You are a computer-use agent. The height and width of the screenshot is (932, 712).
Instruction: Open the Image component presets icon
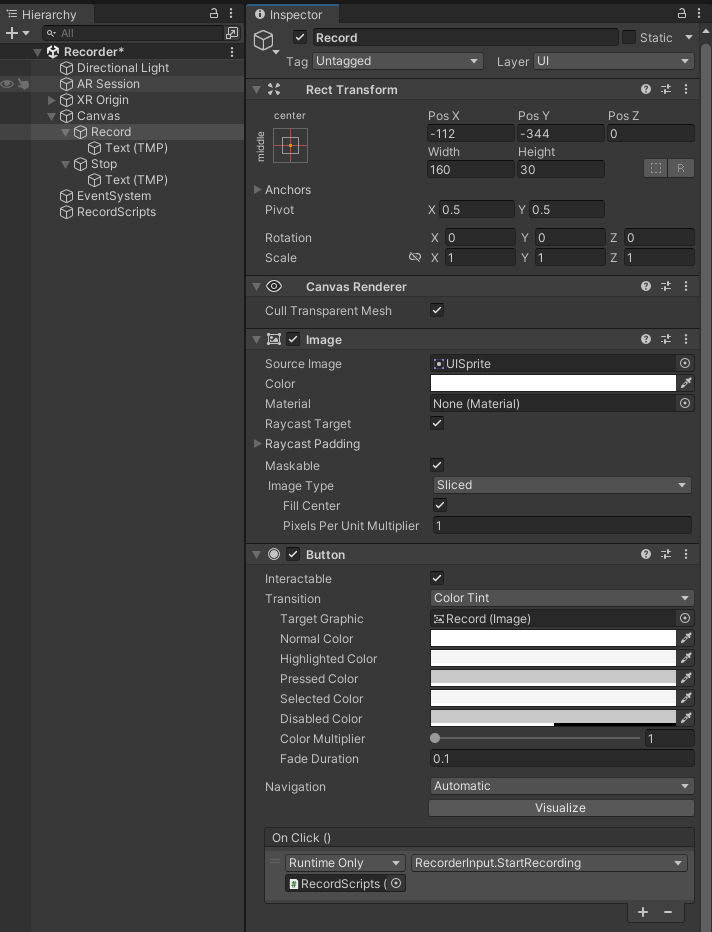[666, 339]
